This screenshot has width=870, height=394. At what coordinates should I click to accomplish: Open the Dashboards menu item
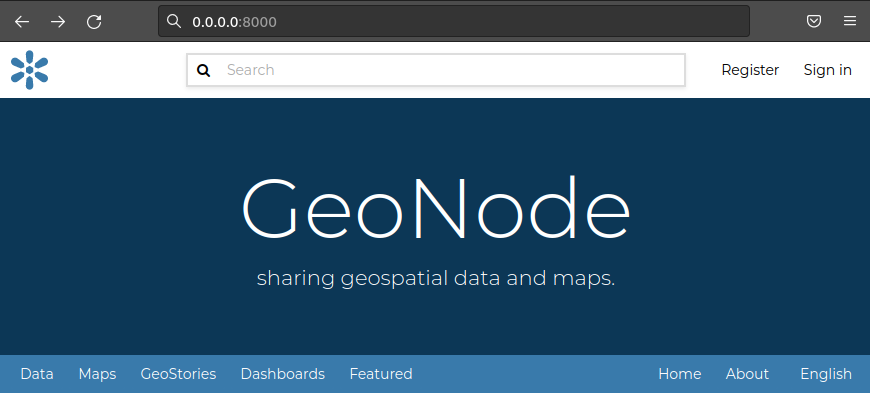pyautogui.click(x=283, y=374)
